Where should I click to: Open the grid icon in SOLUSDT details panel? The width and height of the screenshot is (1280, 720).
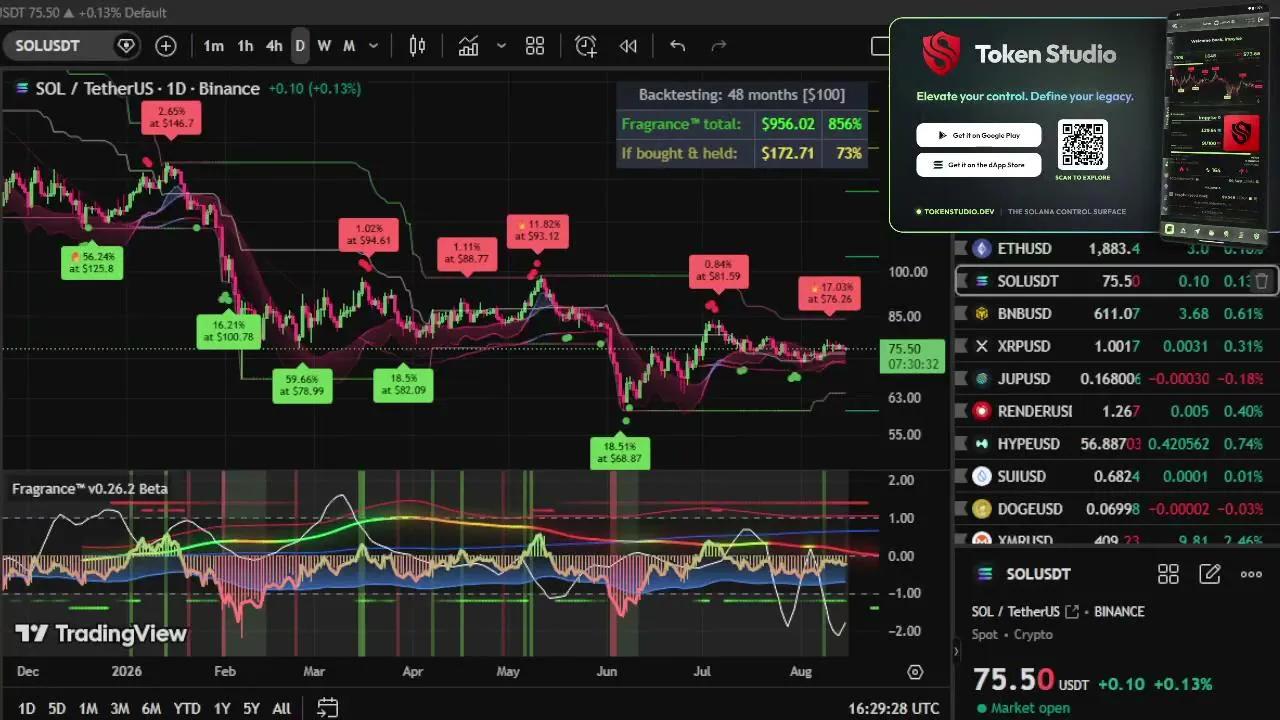(x=1168, y=574)
